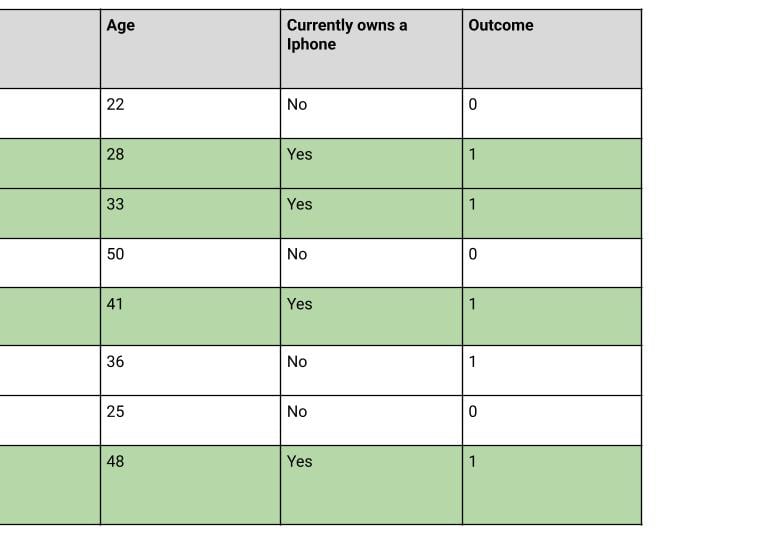Click 'Yes' in the age 33 row
768x540 pixels.
pos(299,204)
